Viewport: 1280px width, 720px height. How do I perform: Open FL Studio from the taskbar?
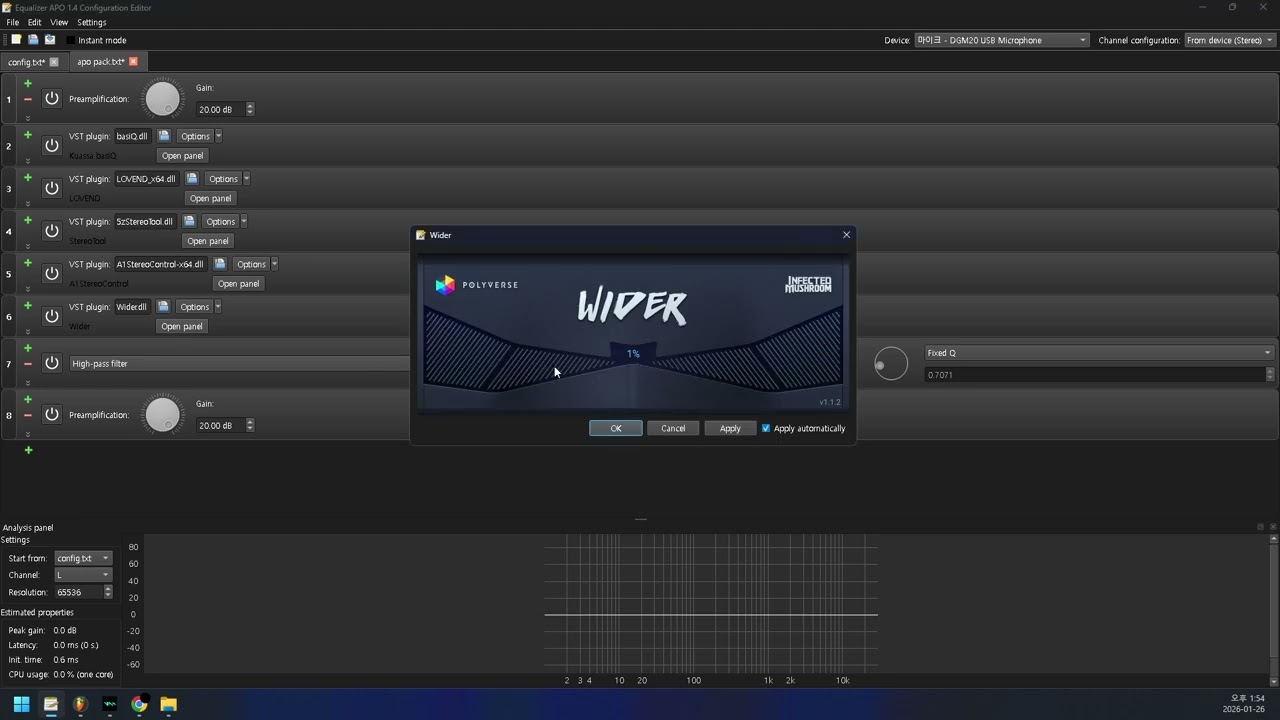(x=80, y=704)
